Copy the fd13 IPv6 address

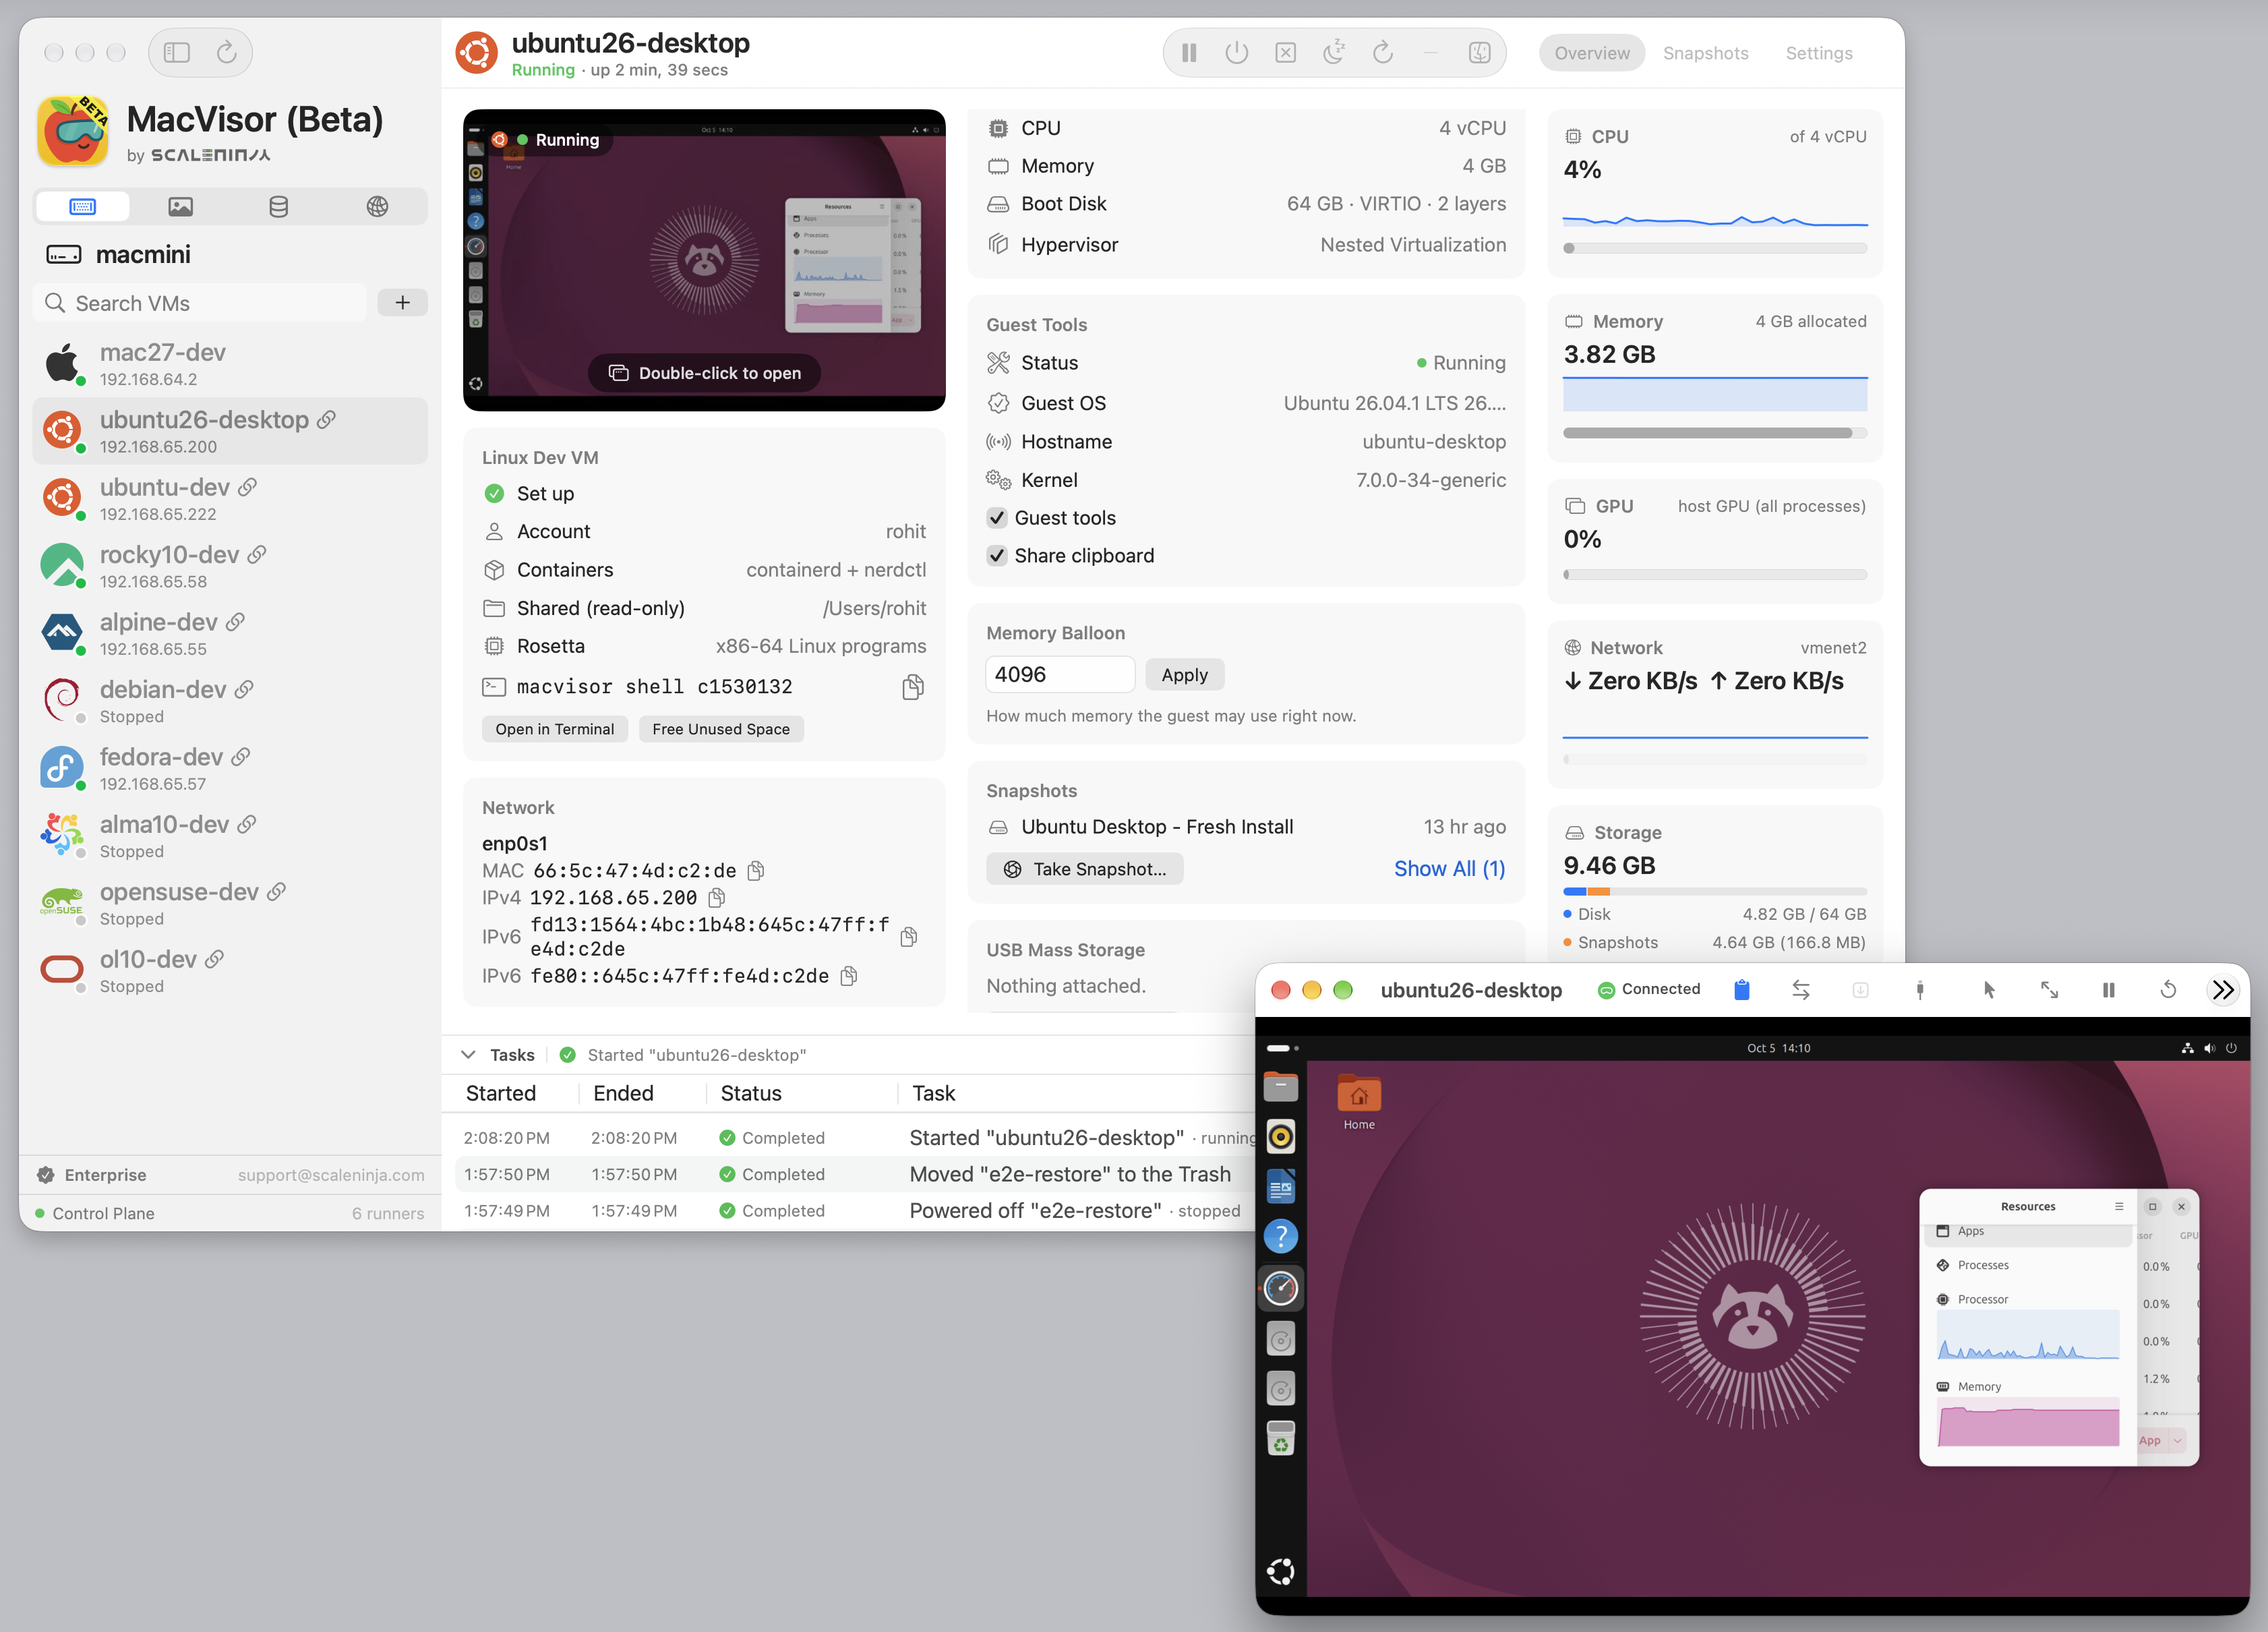coord(909,937)
